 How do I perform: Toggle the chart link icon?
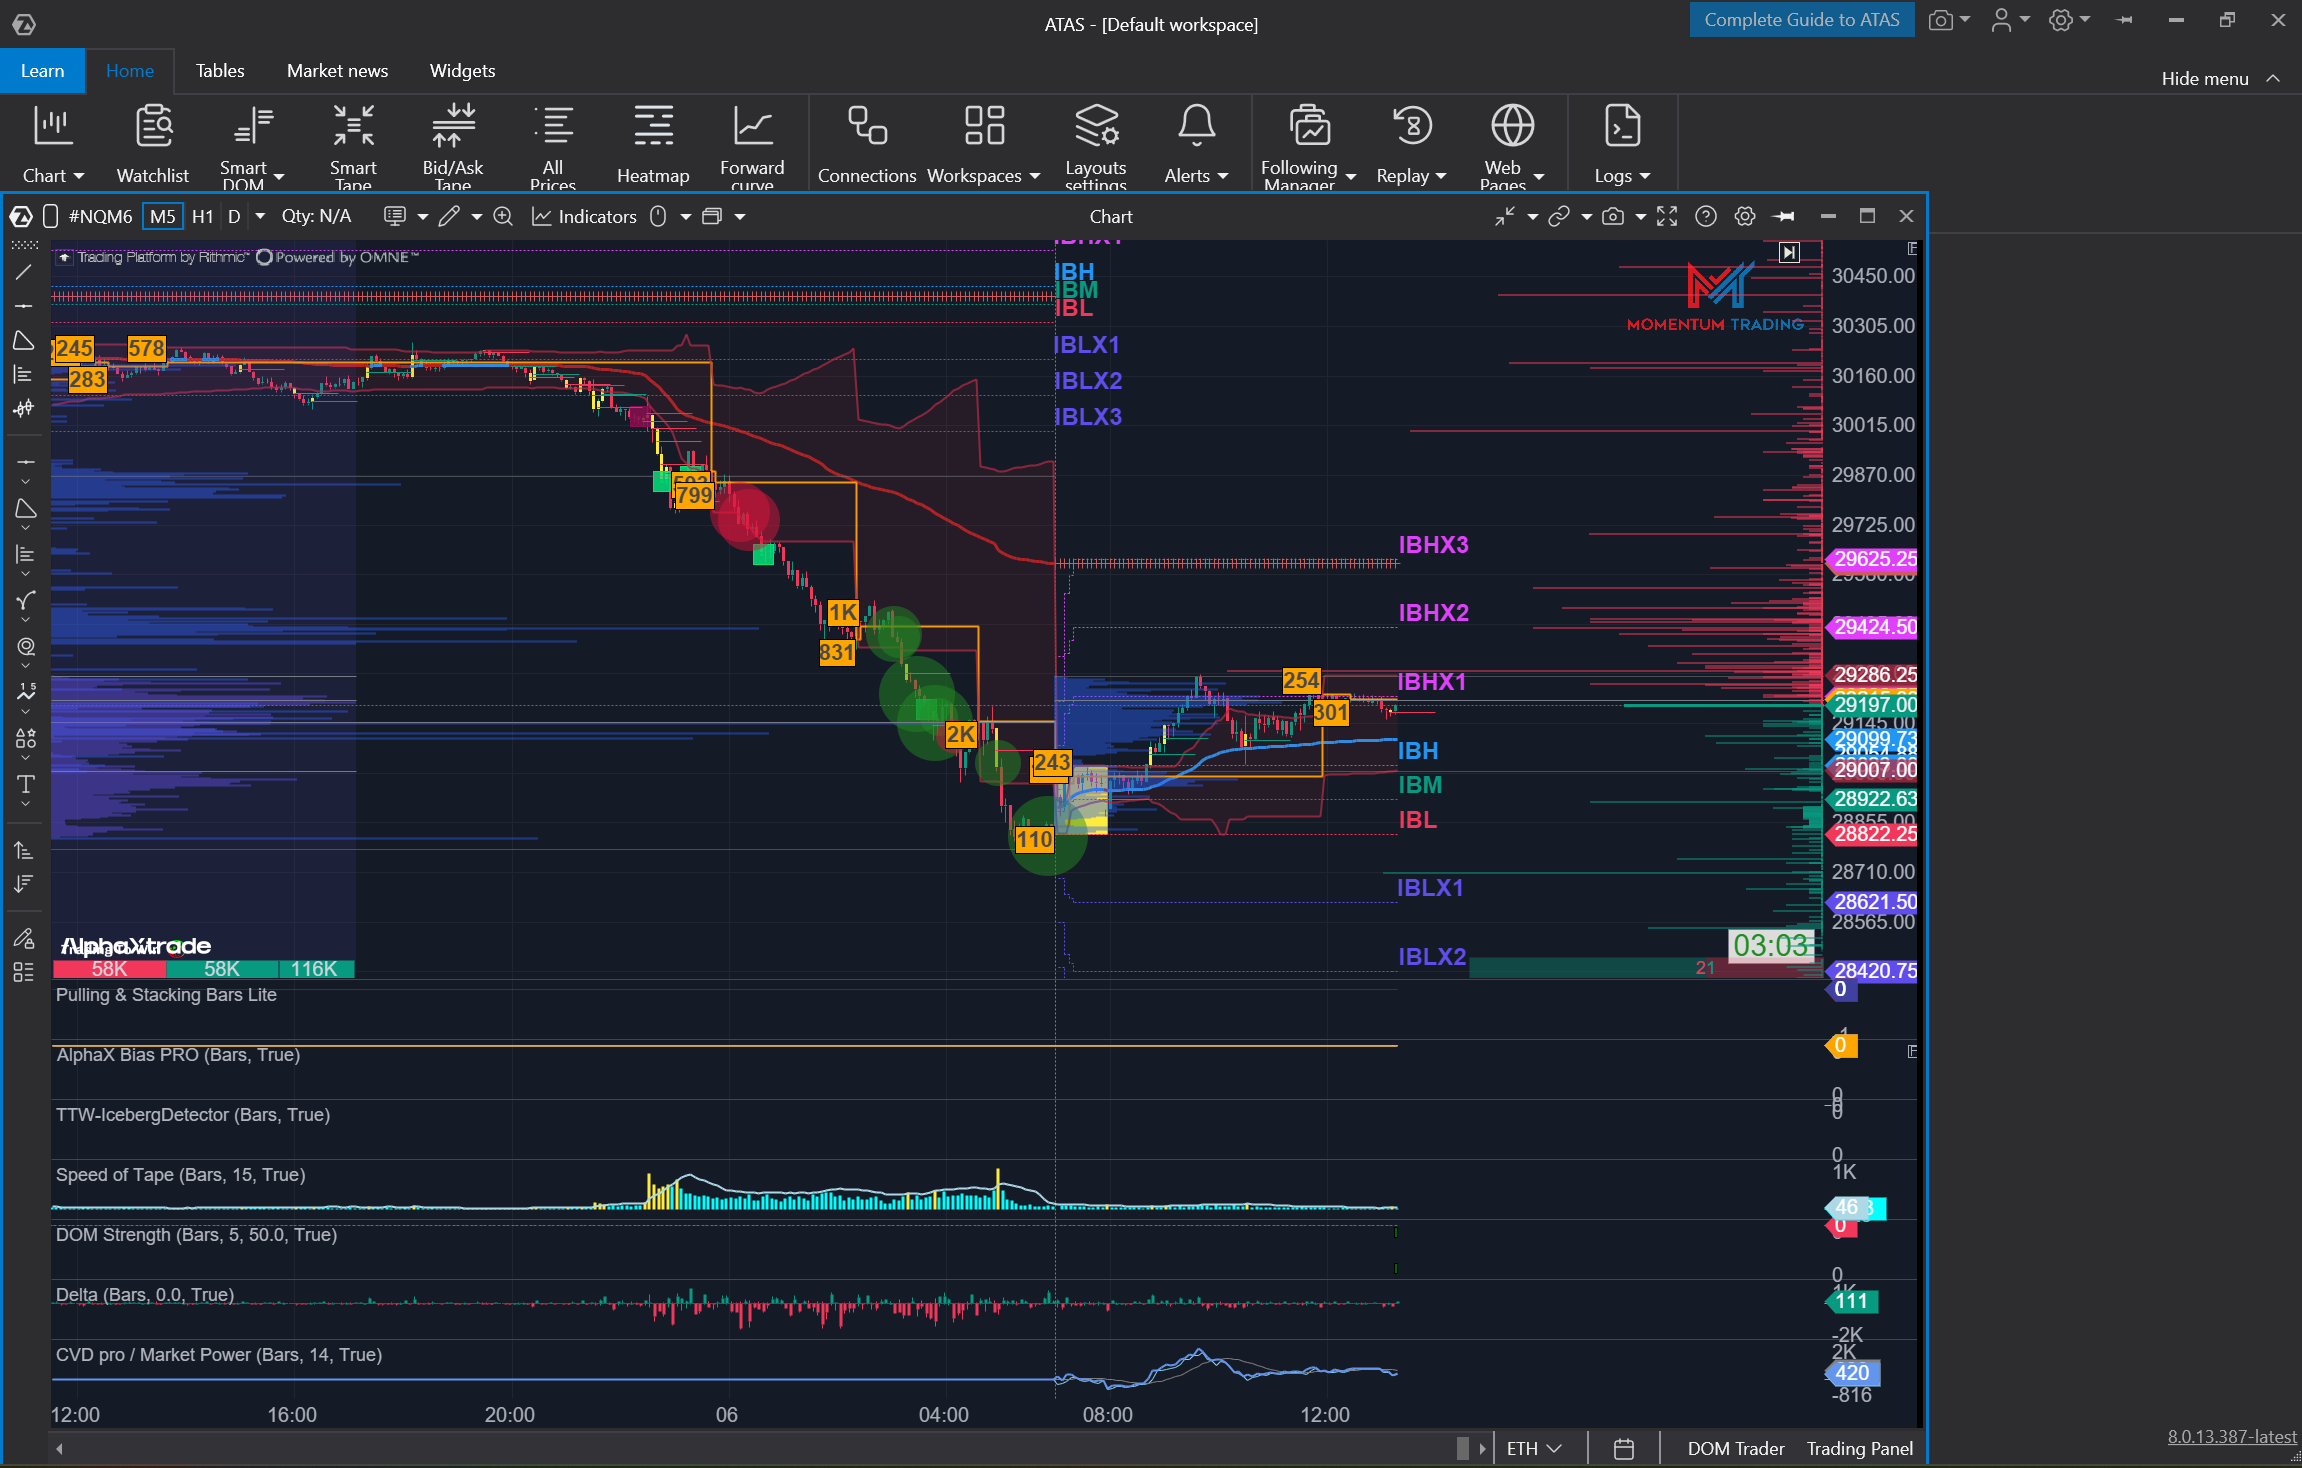coord(1558,216)
